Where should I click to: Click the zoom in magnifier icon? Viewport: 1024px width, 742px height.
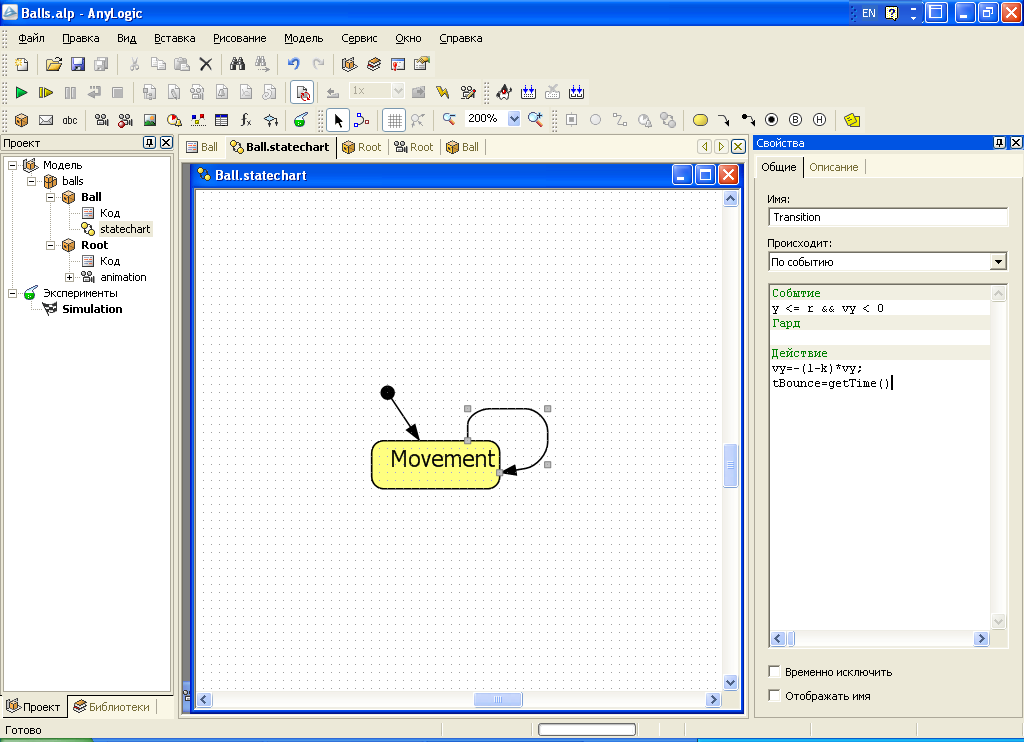536,120
